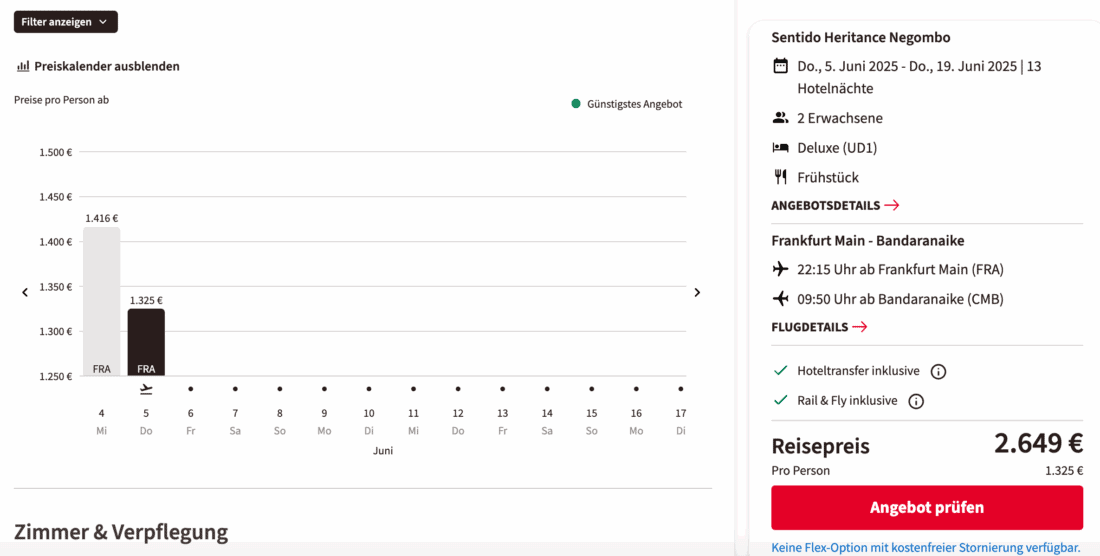The image size is (1100, 556).
Task: Pick Friday June 6 dot in calendar
Action: (191, 388)
